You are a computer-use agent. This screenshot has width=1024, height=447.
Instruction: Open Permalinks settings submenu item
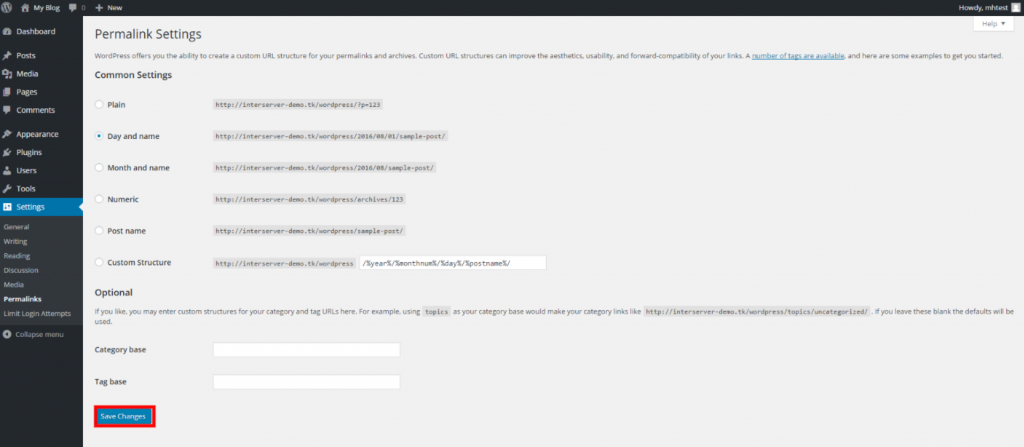point(22,299)
